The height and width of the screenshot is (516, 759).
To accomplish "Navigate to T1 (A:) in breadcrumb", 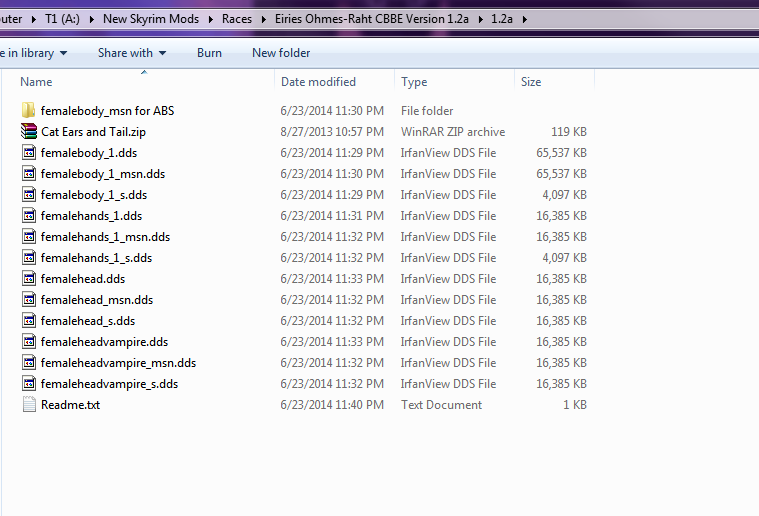I will [62, 19].
